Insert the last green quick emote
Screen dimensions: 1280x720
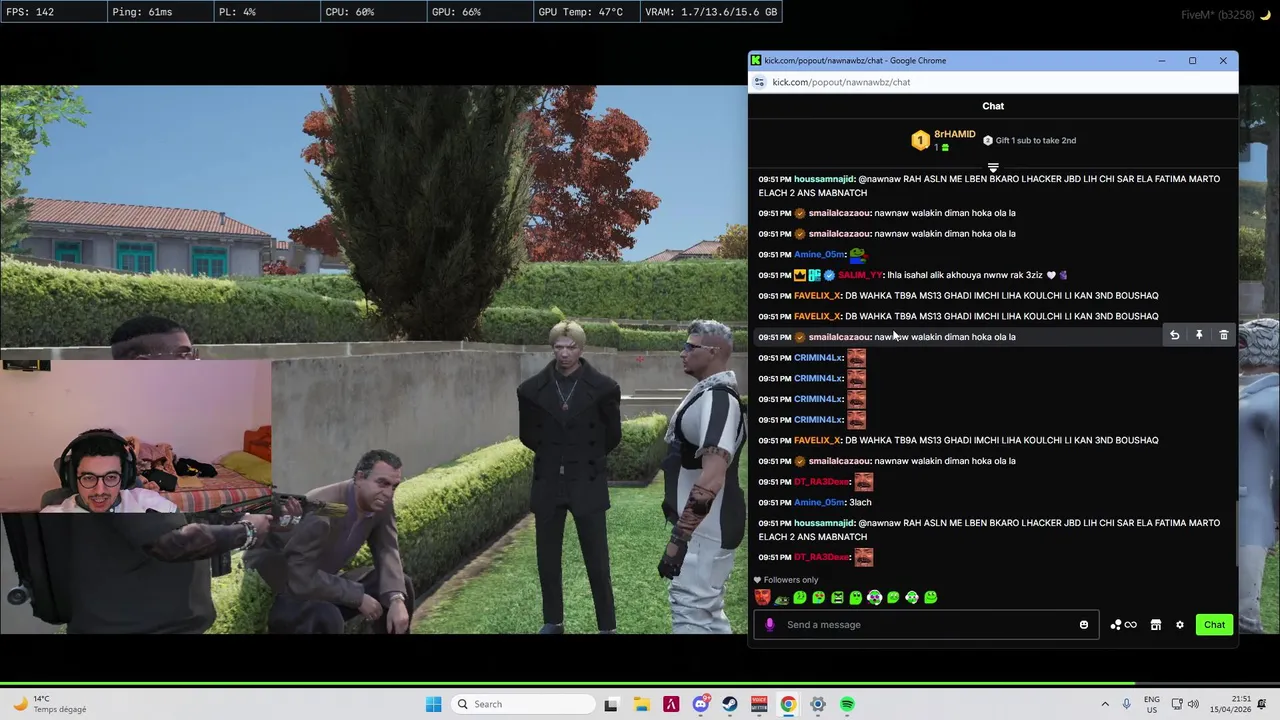click(931, 598)
